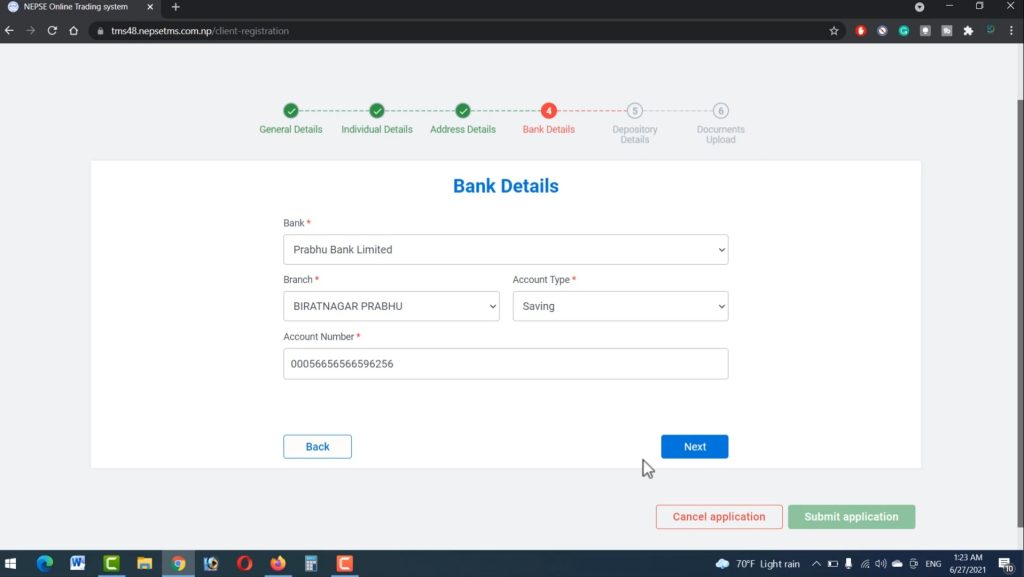
Task: Open the Extensions puzzle icon
Action: pos(968,31)
